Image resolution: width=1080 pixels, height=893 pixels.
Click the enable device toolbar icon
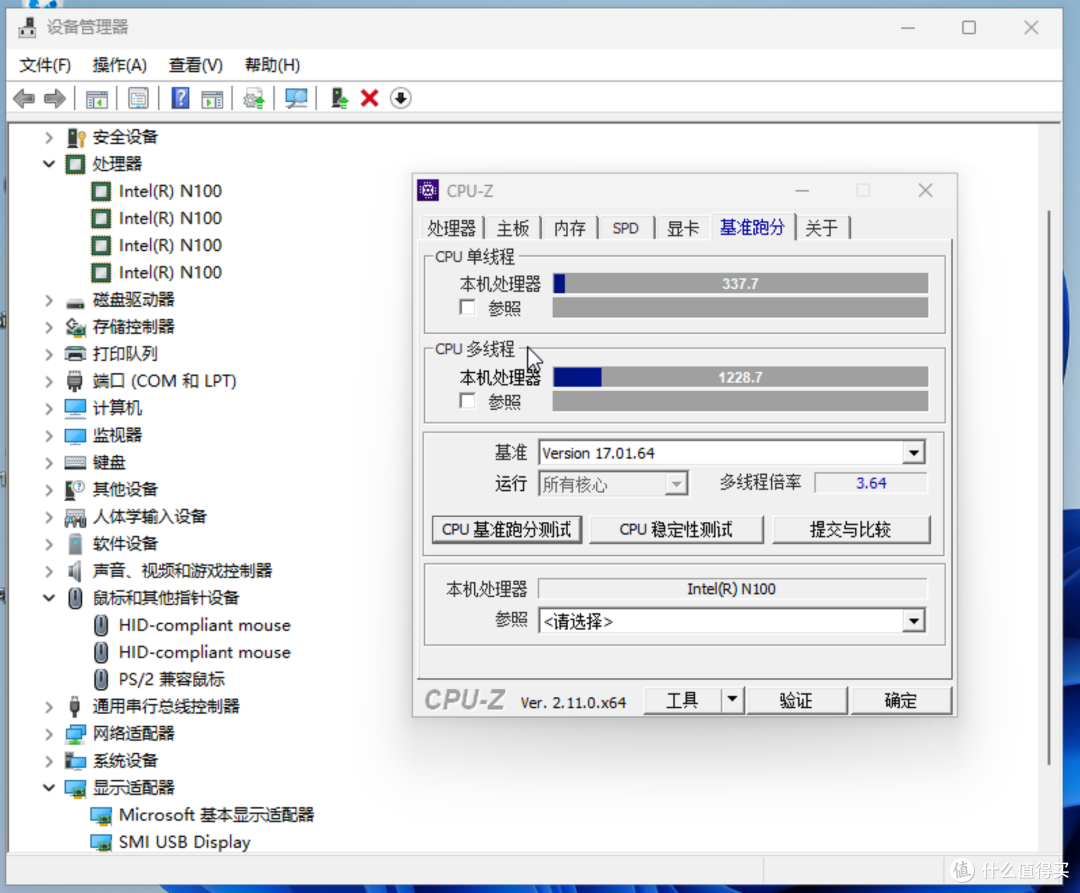point(339,98)
